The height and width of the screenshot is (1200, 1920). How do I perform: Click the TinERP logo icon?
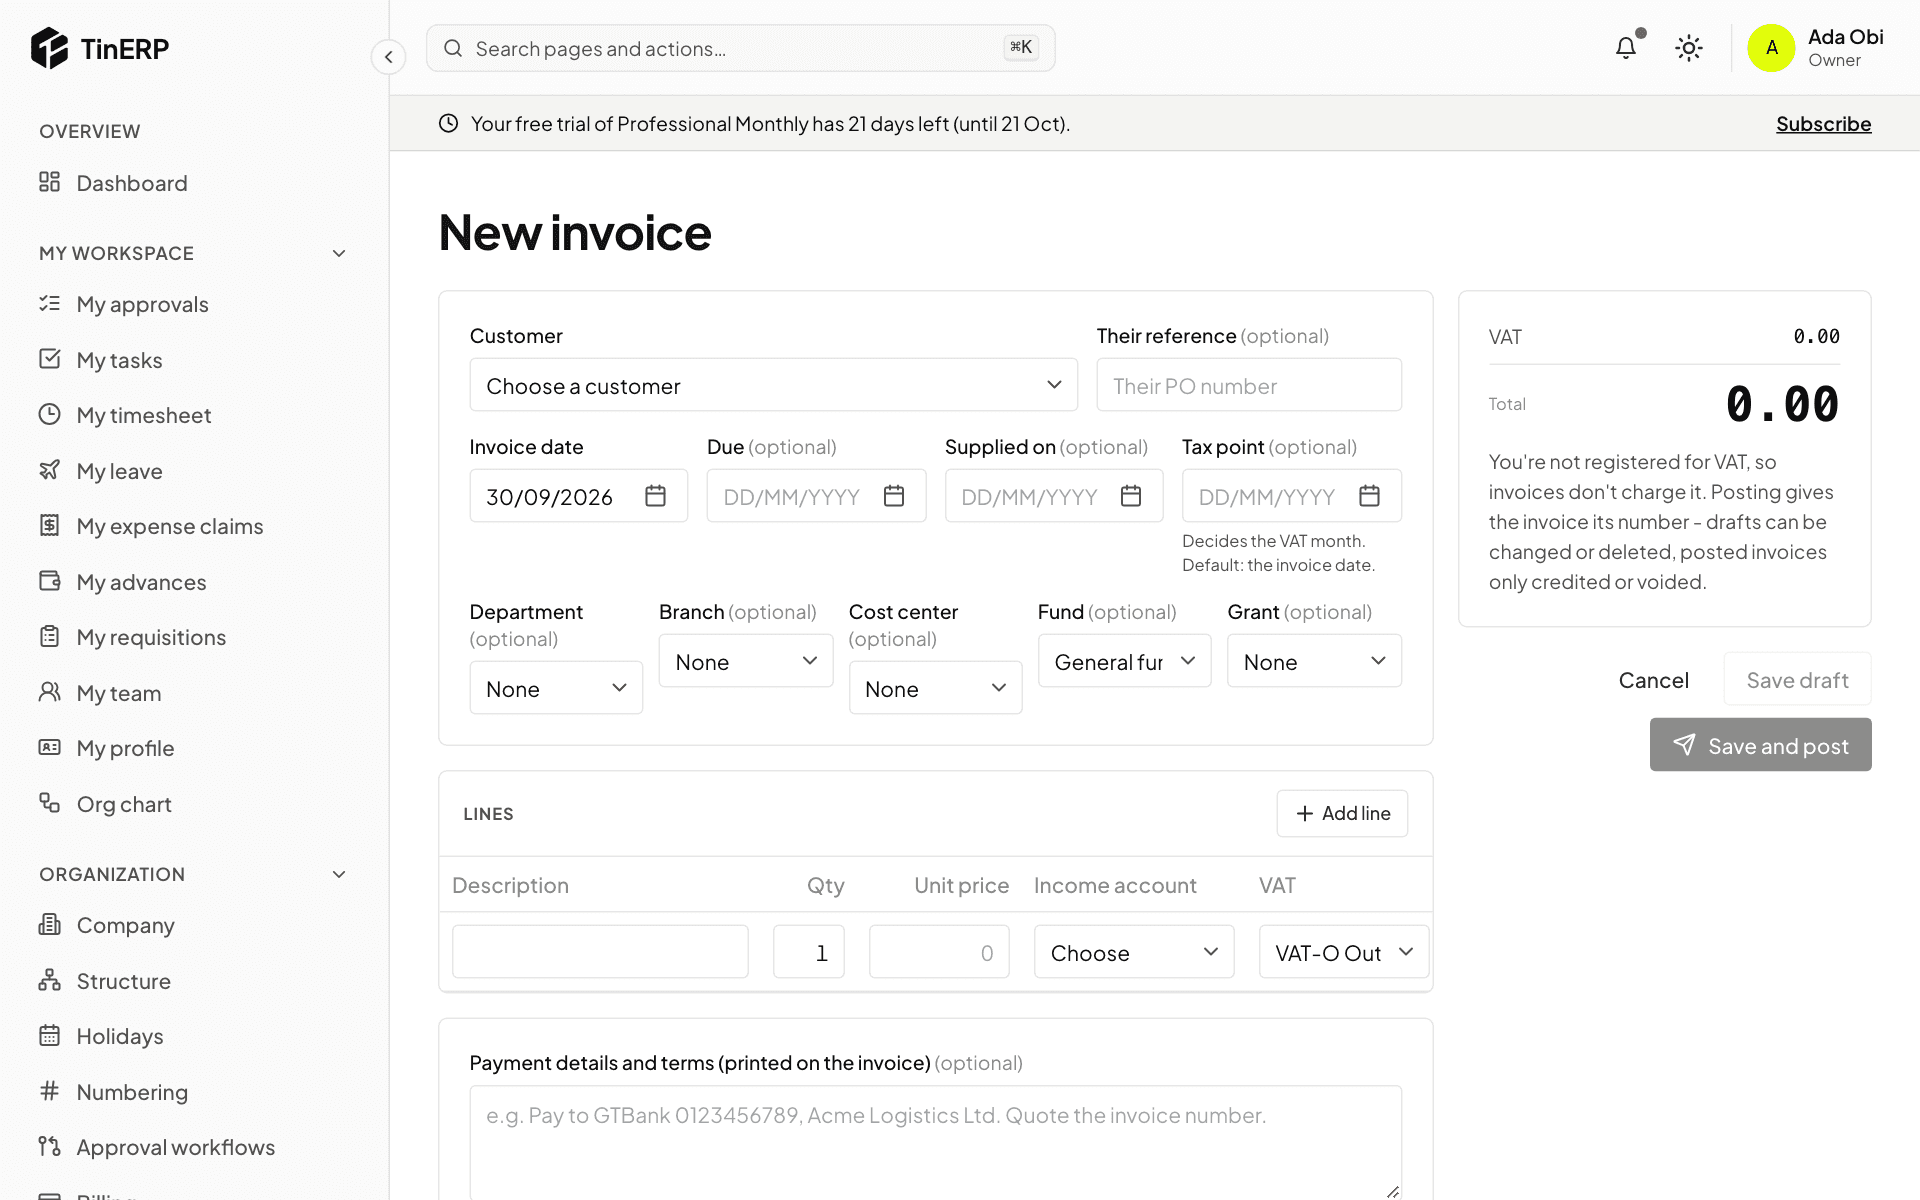coord(49,48)
